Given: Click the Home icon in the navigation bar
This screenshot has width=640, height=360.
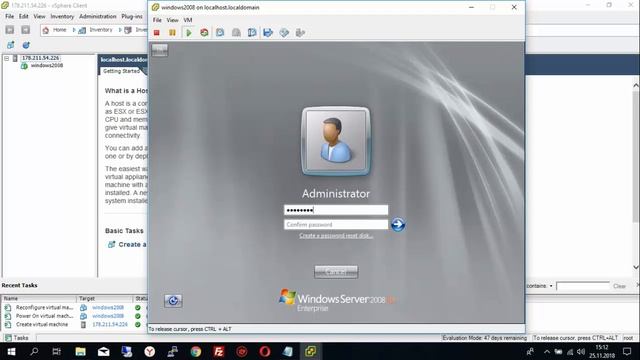Looking at the screenshot, I should [46, 30].
